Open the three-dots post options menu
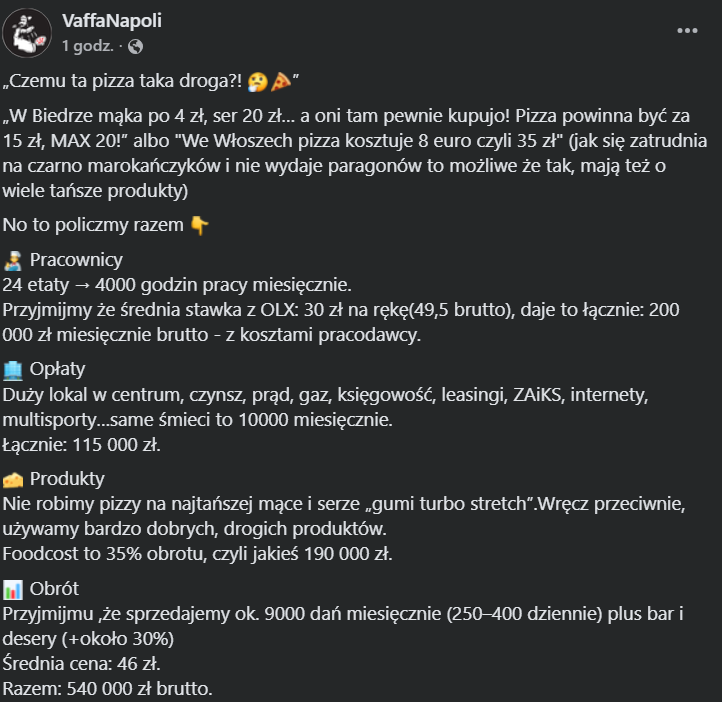722x702 pixels. click(x=687, y=30)
